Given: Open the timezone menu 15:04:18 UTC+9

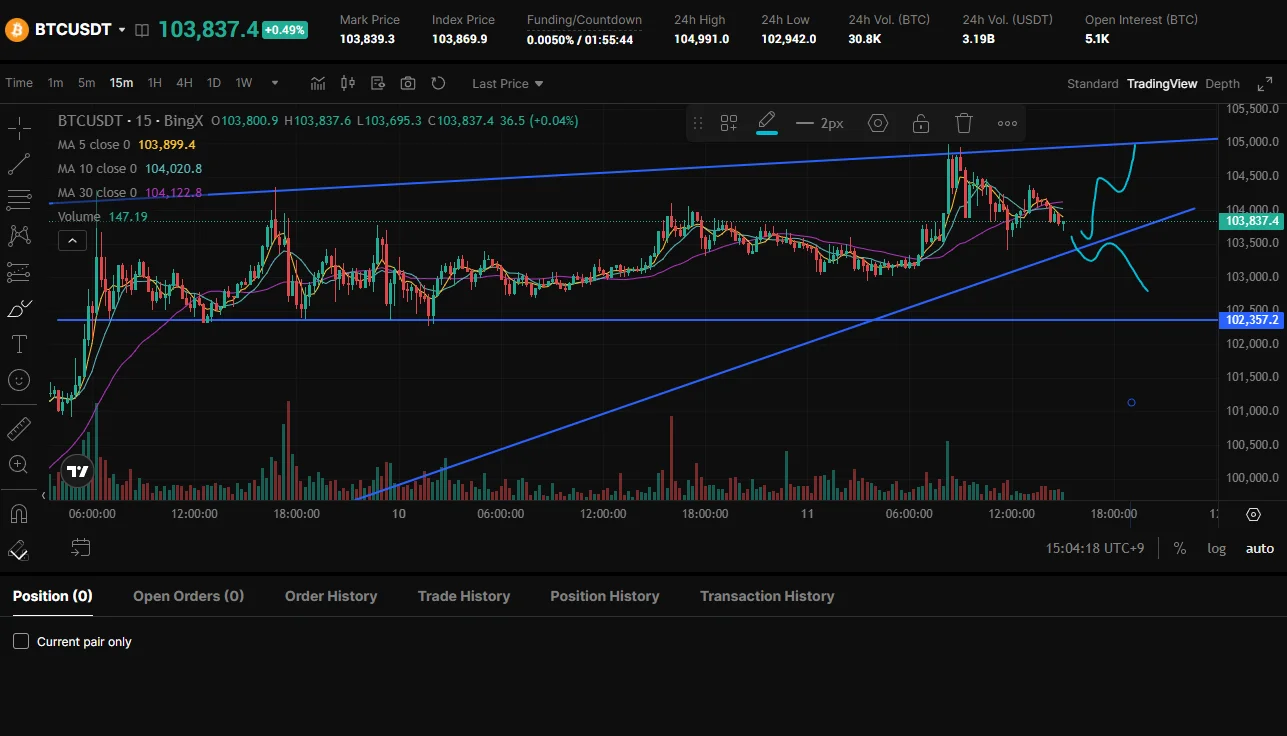Looking at the screenshot, I should 1096,548.
